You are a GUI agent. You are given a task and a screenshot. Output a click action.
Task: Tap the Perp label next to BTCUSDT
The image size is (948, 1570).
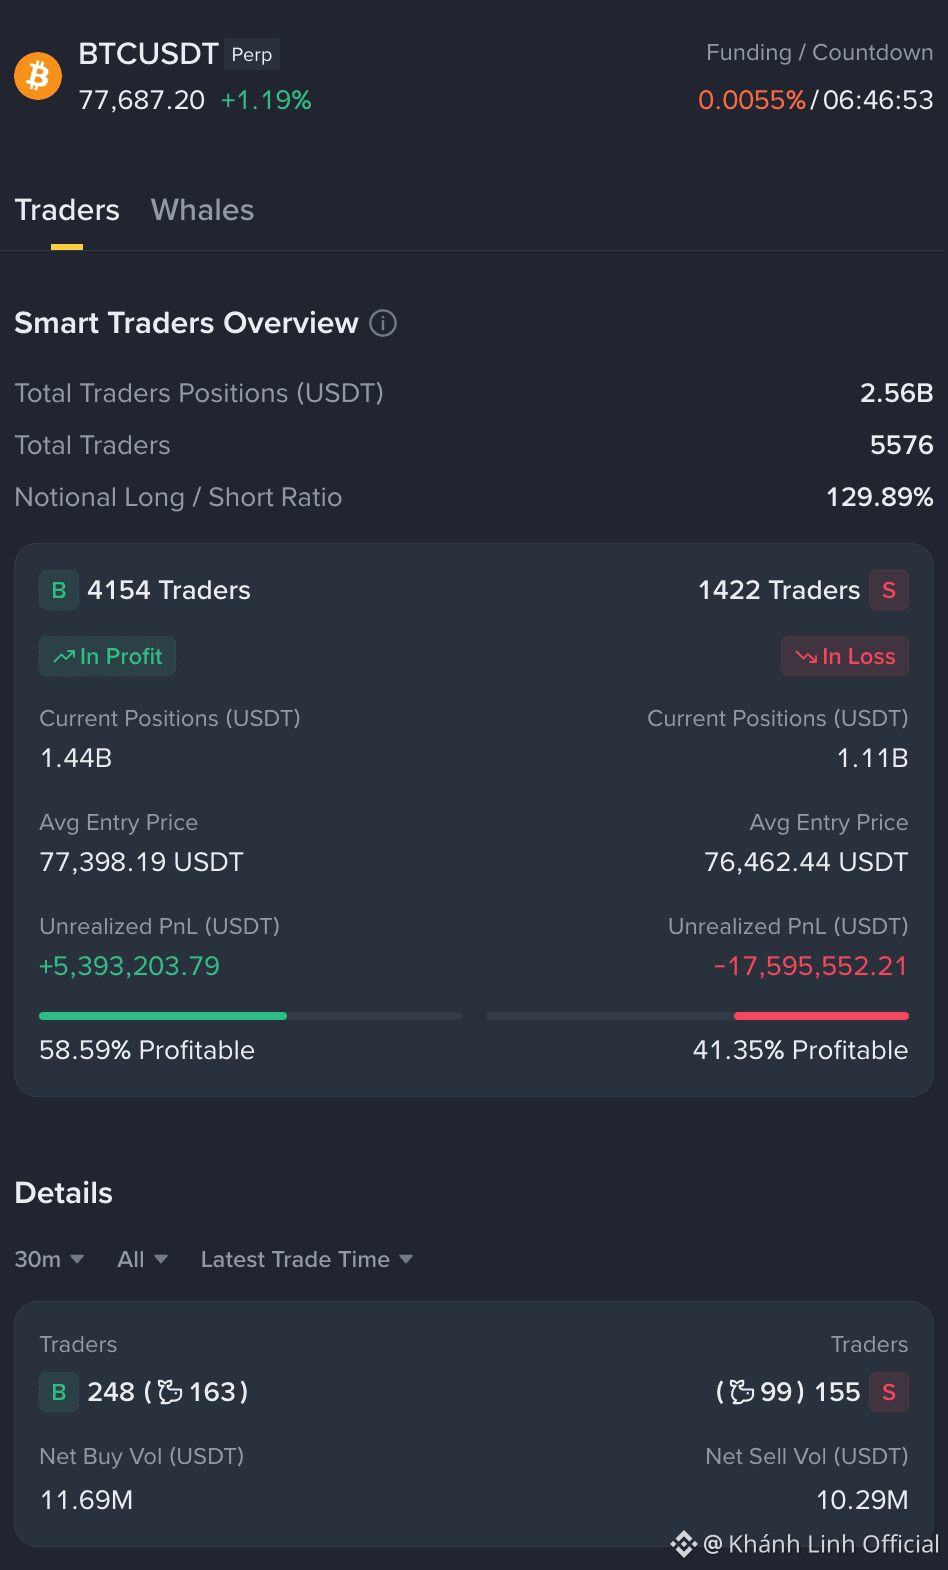click(x=252, y=54)
